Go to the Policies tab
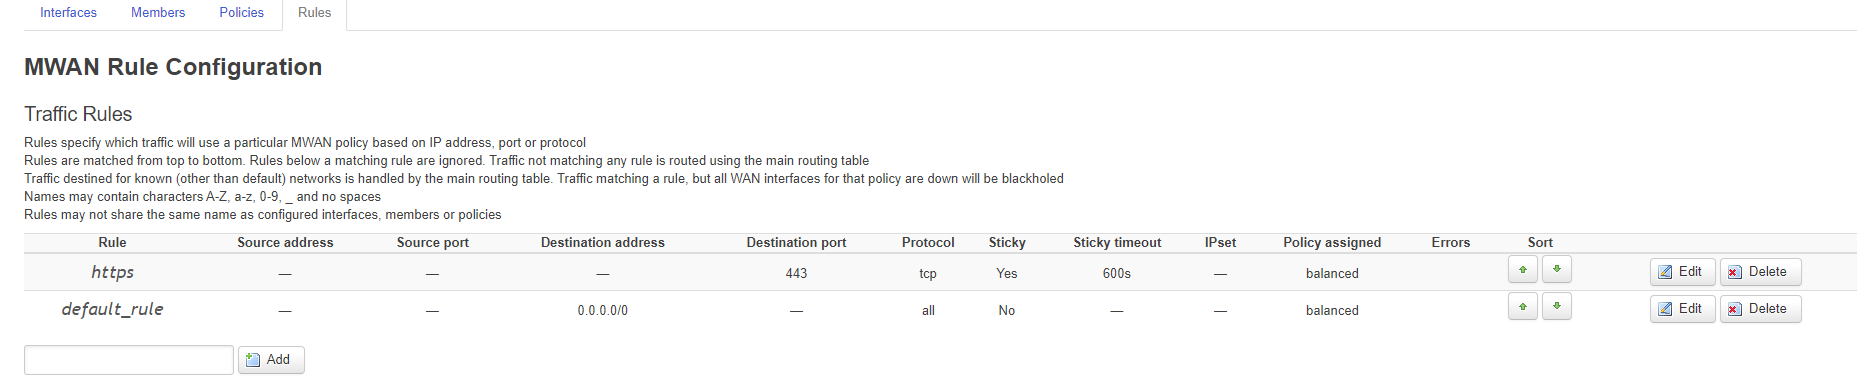 [x=242, y=13]
